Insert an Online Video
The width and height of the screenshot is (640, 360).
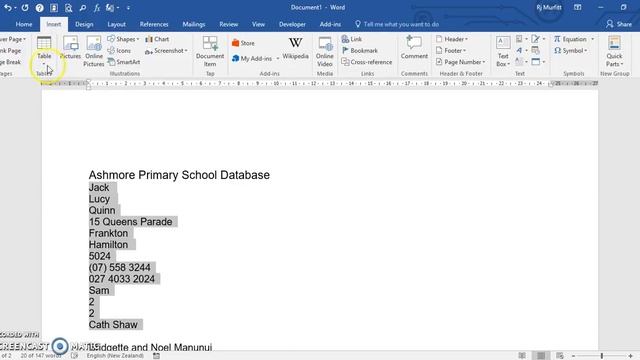[x=325, y=51]
